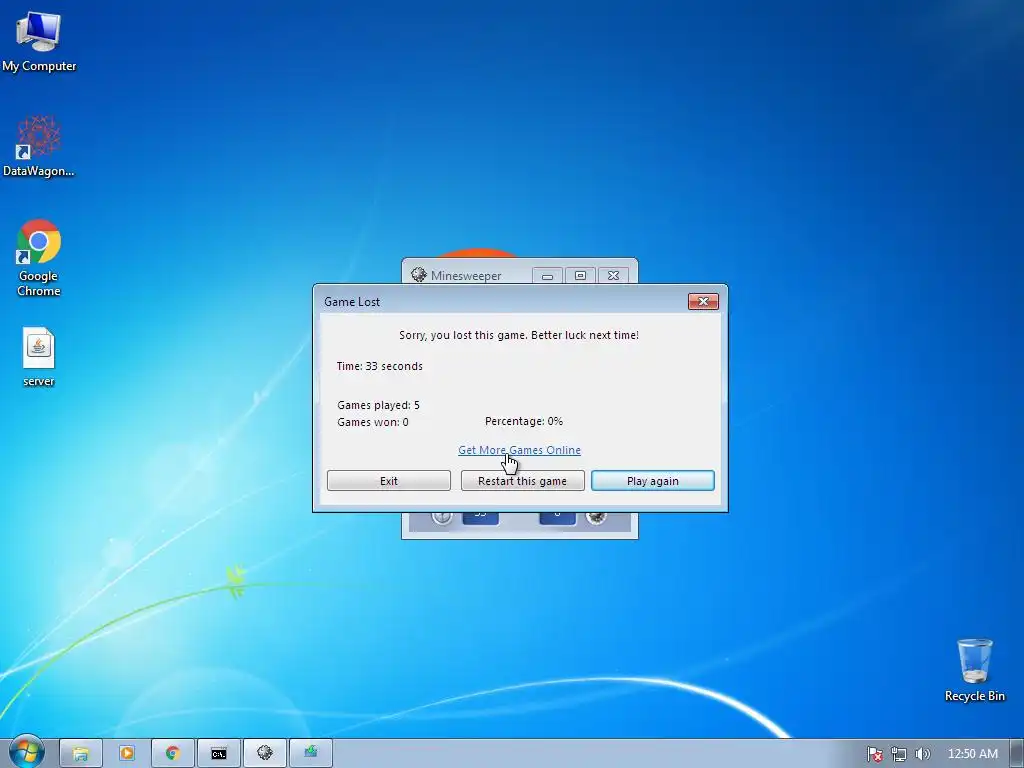Image resolution: width=1024 pixels, height=768 pixels.
Task: Click the Game Lost dialog title
Action: pyautogui.click(x=352, y=302)
